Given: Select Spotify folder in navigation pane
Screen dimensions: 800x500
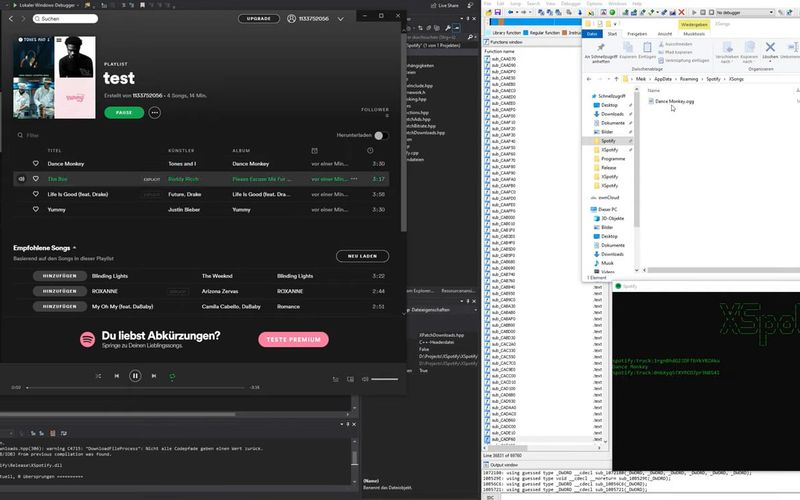Looking at the screenshot, I should 608,141.
